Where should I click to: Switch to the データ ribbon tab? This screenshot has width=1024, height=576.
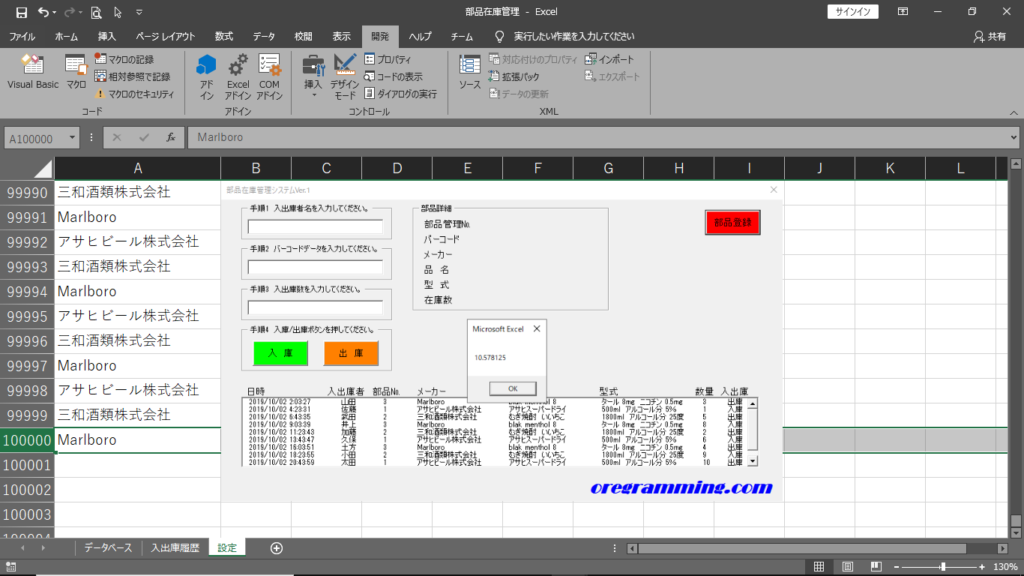pyautogui.click(x=264, y=36)
